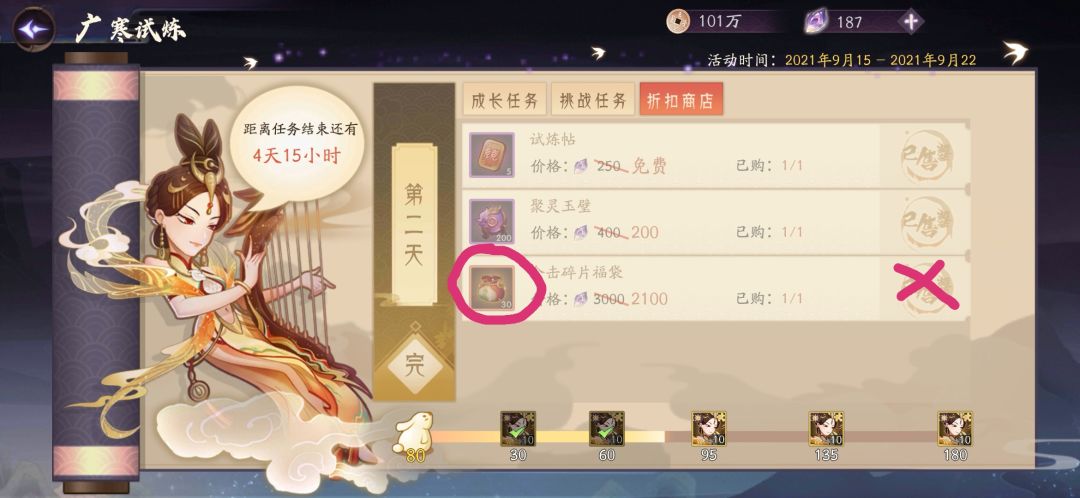Tap the claimed reward at 60 points

[x=607, y=429]
